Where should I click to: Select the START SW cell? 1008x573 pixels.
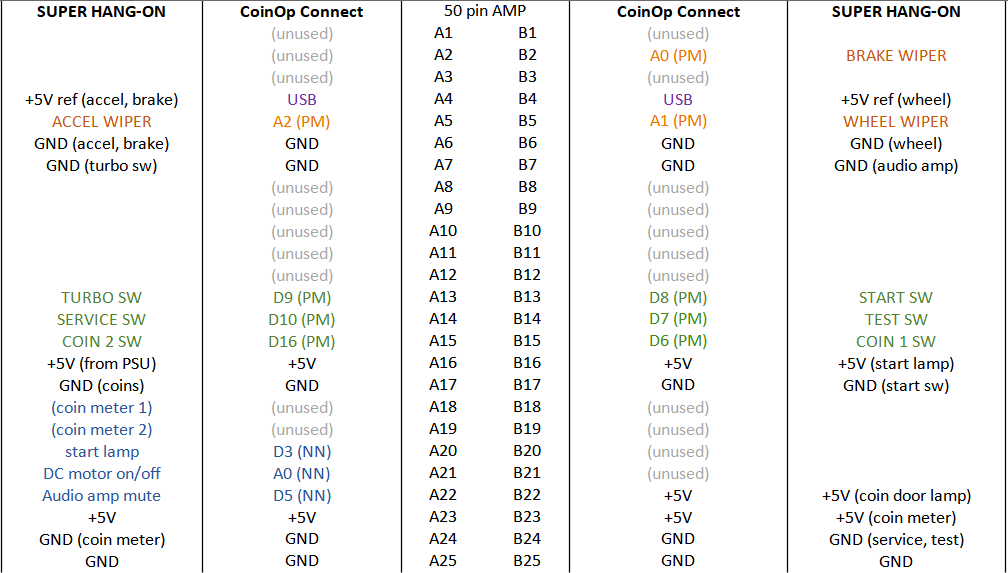point(895,298)
